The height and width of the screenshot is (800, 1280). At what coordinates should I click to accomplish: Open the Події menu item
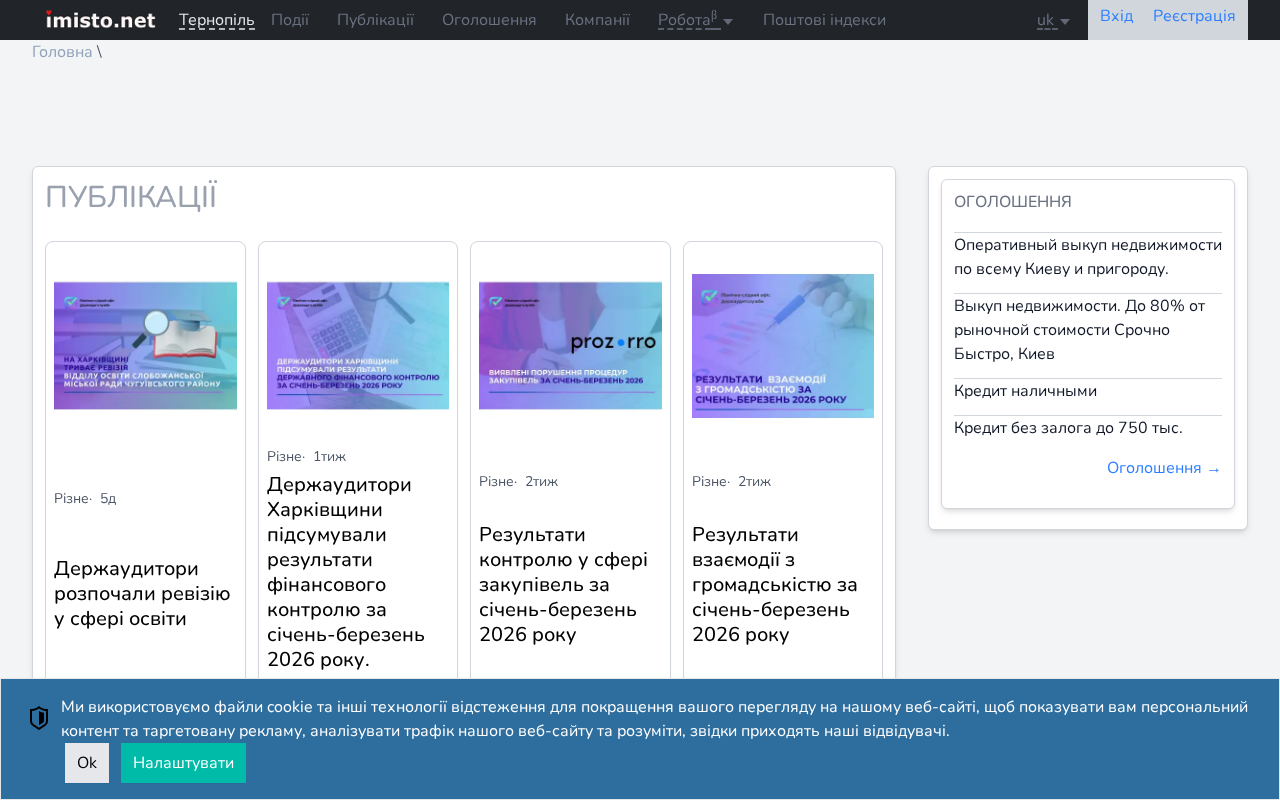[290, 20]
